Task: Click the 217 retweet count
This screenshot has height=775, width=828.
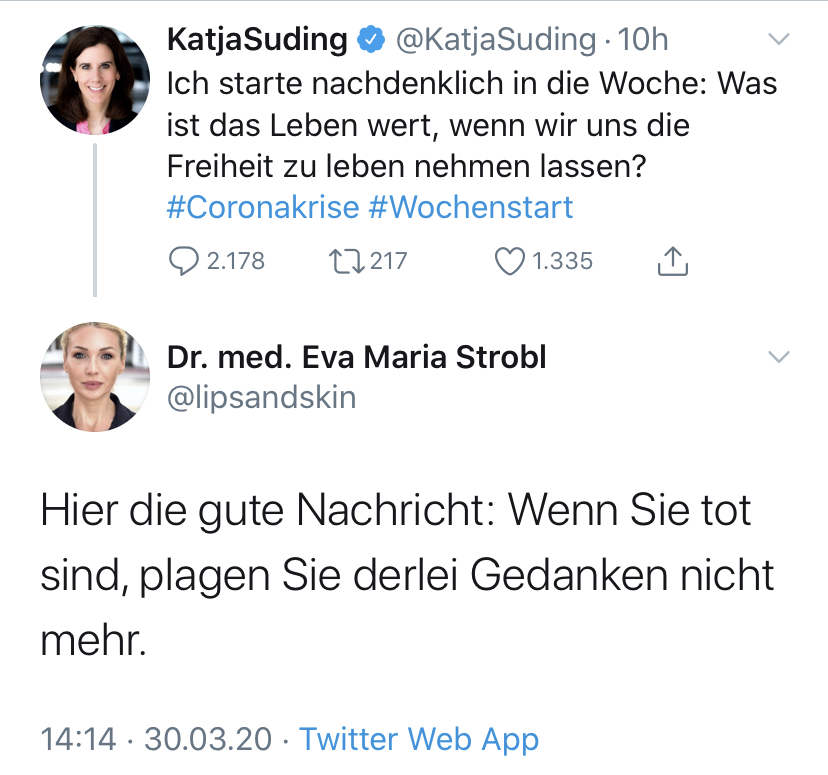Action: pos(388,261)
